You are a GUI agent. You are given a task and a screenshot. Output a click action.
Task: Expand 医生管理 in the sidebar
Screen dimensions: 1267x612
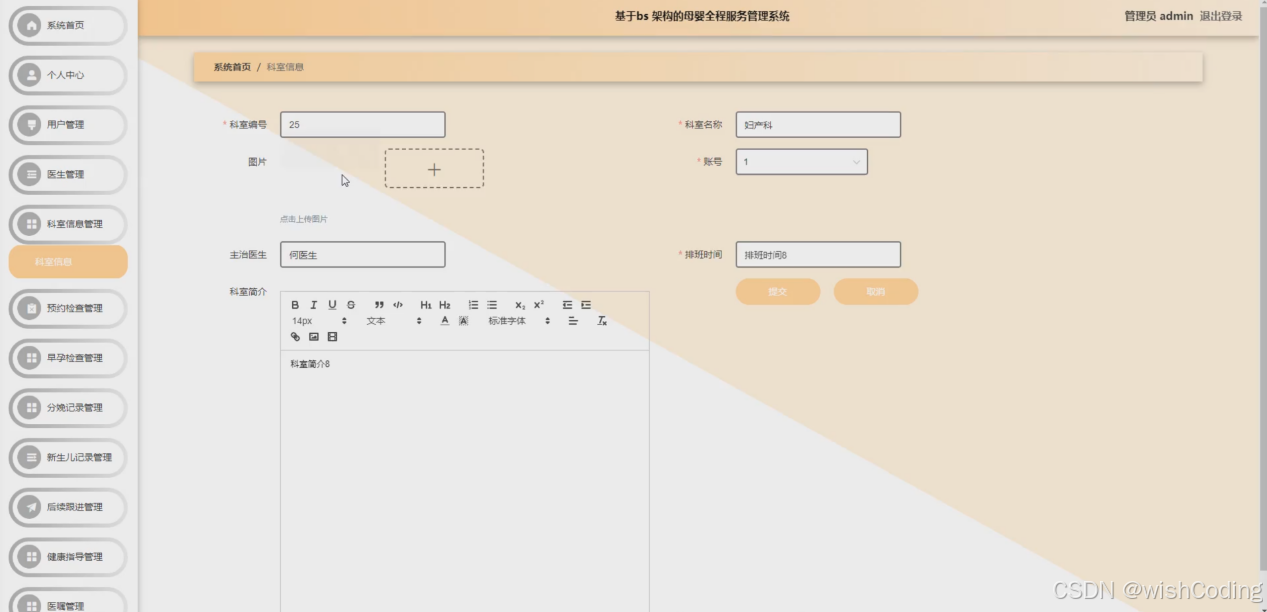click(x=68, y=174)
